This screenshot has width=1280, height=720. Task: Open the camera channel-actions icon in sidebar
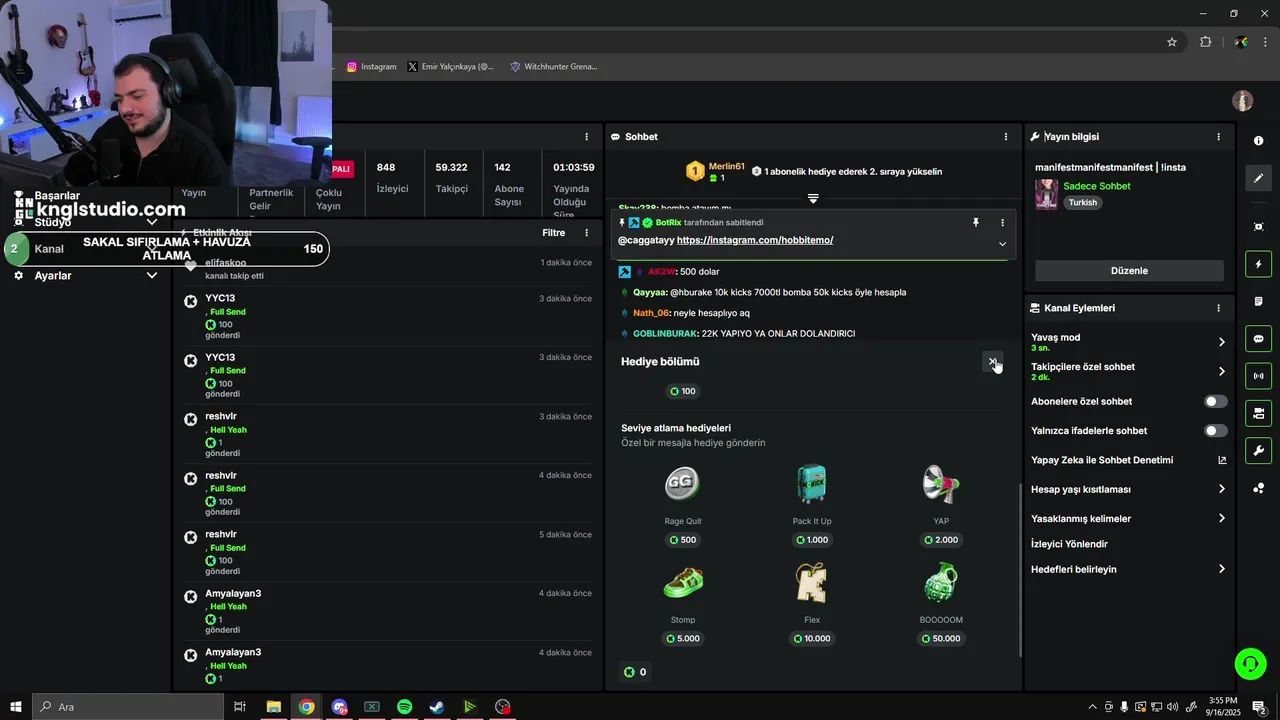(x=1258, y=413)
